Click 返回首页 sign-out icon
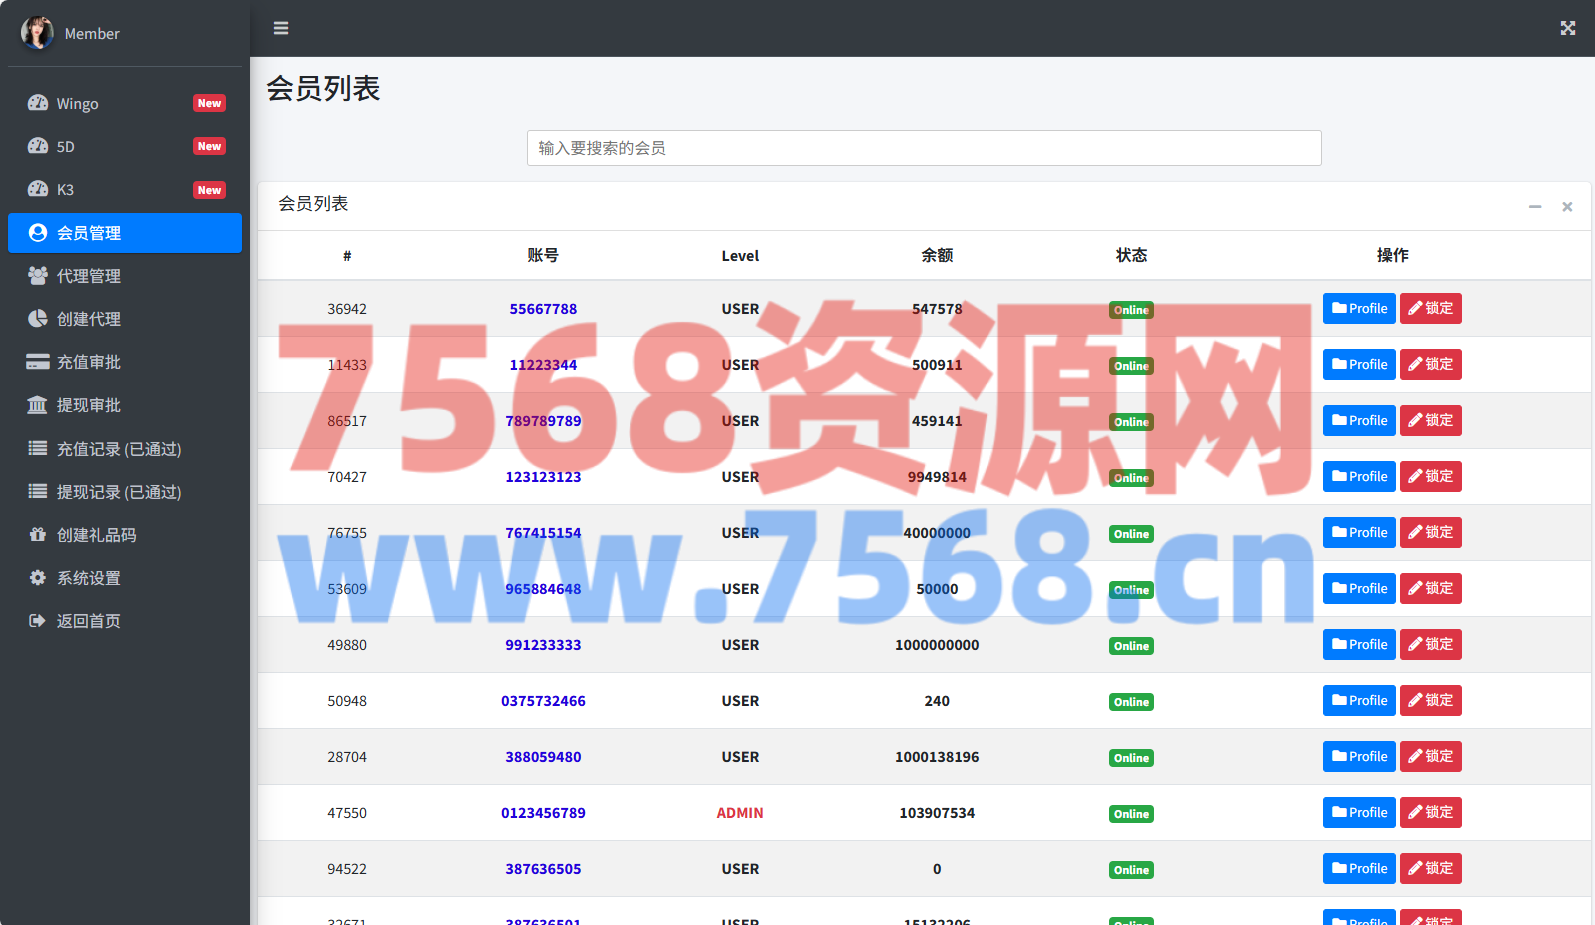 pos(38,621)
